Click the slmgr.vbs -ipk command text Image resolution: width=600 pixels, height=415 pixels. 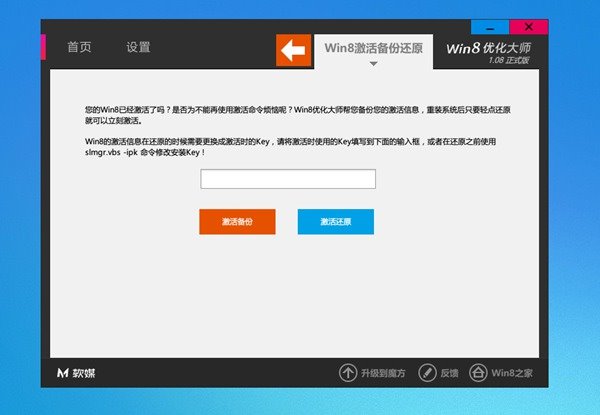pyautogui.click(x=111, y=153)
